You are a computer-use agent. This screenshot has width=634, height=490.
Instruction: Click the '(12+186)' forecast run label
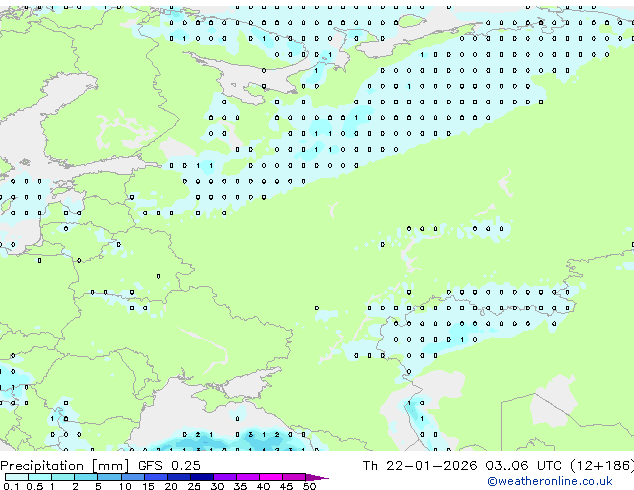coord(602,466)
